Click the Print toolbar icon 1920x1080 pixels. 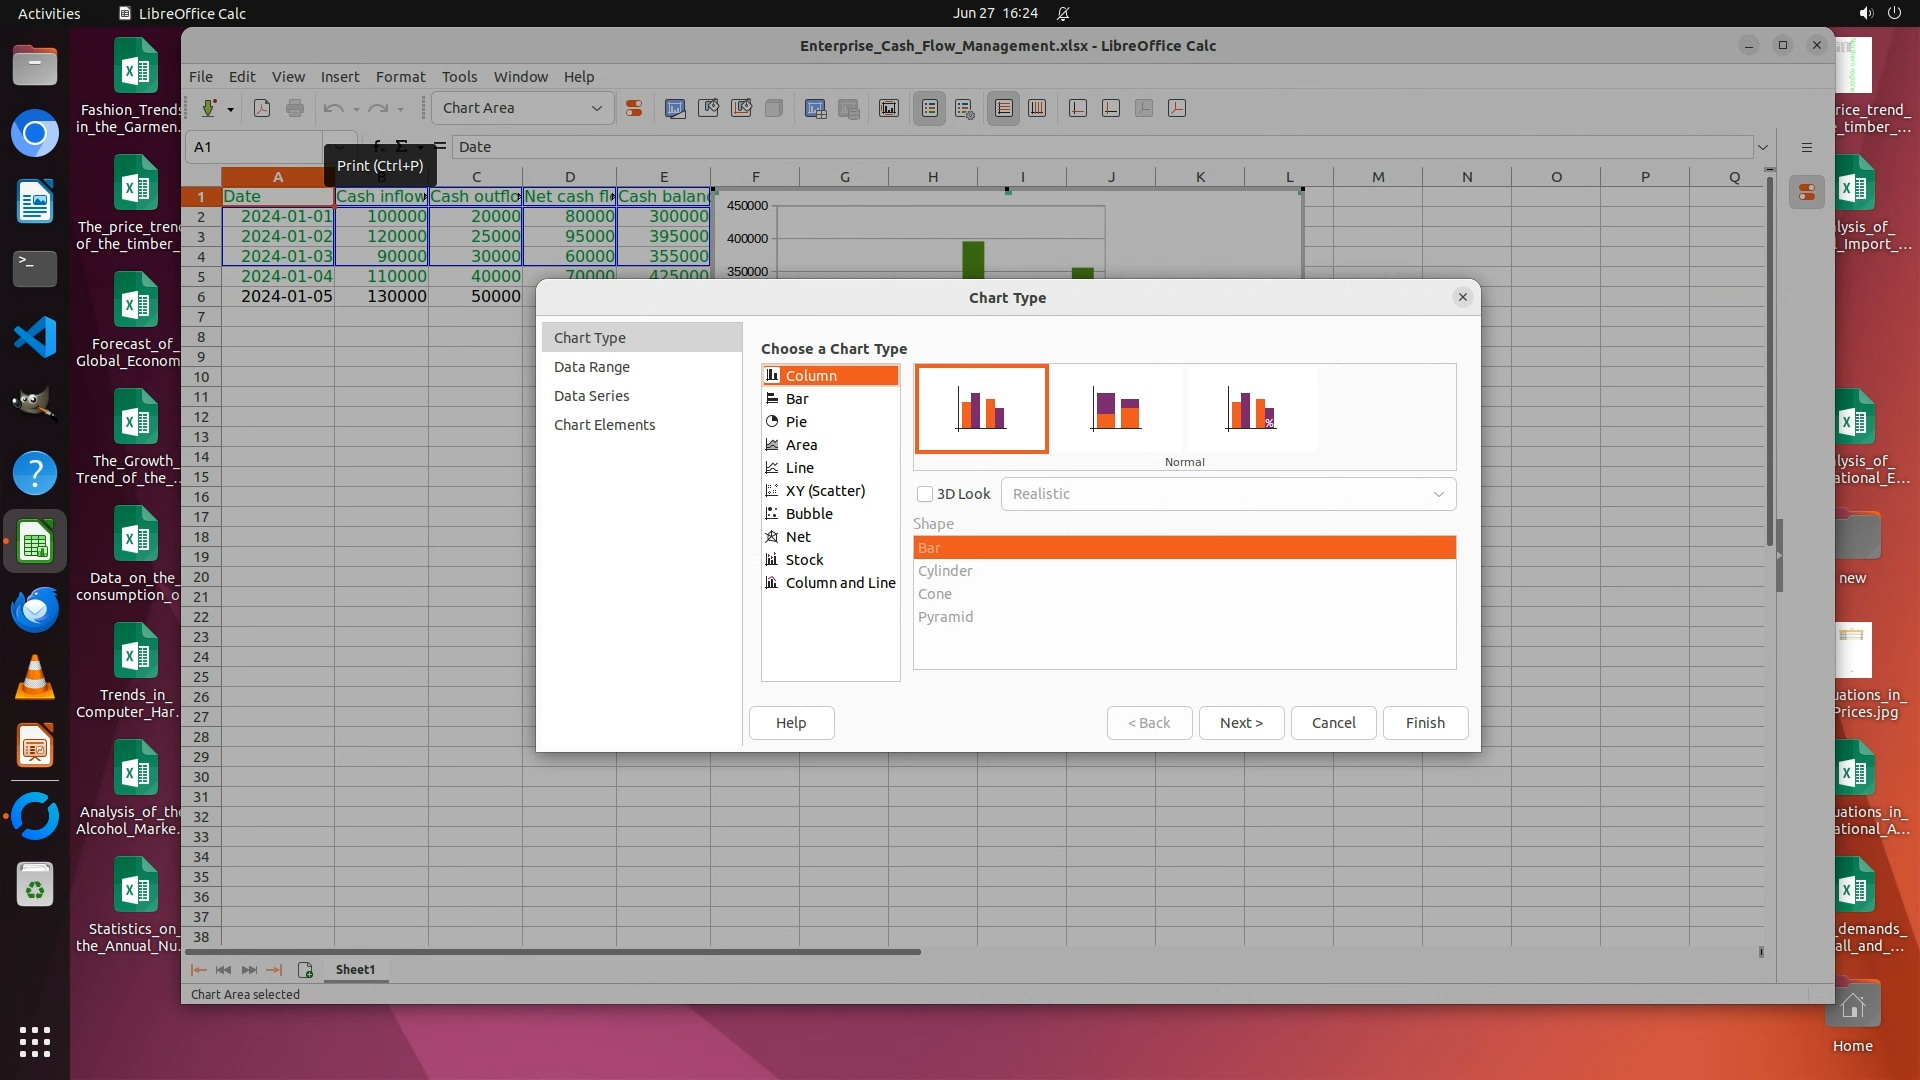coord(295,108)
